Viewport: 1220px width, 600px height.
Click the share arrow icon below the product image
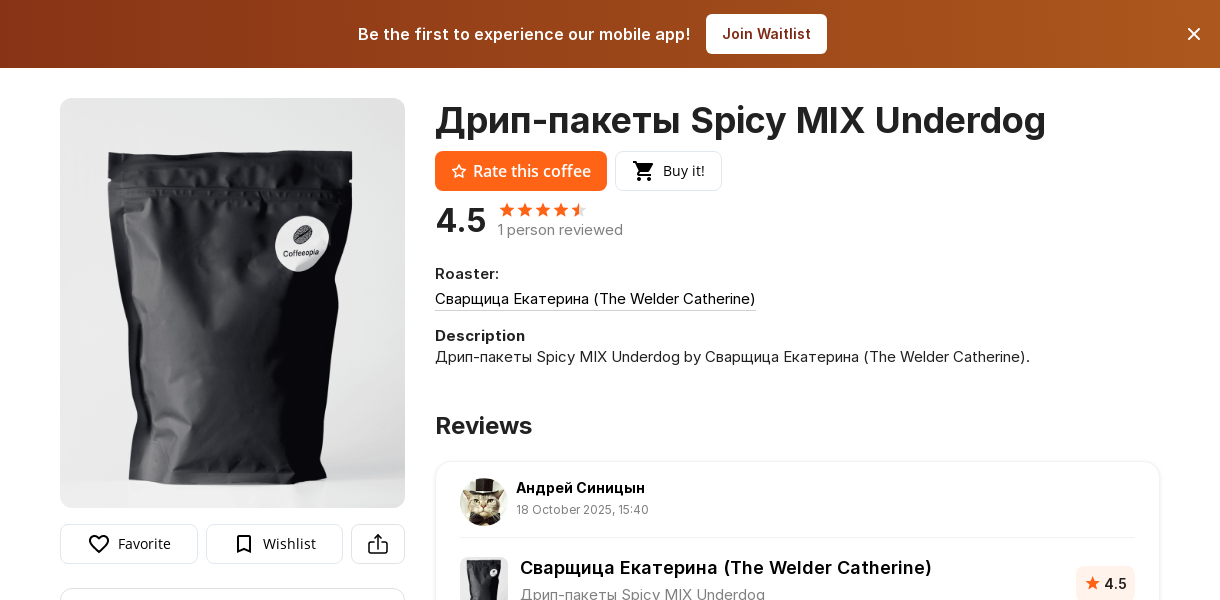[x=378, y=543]
